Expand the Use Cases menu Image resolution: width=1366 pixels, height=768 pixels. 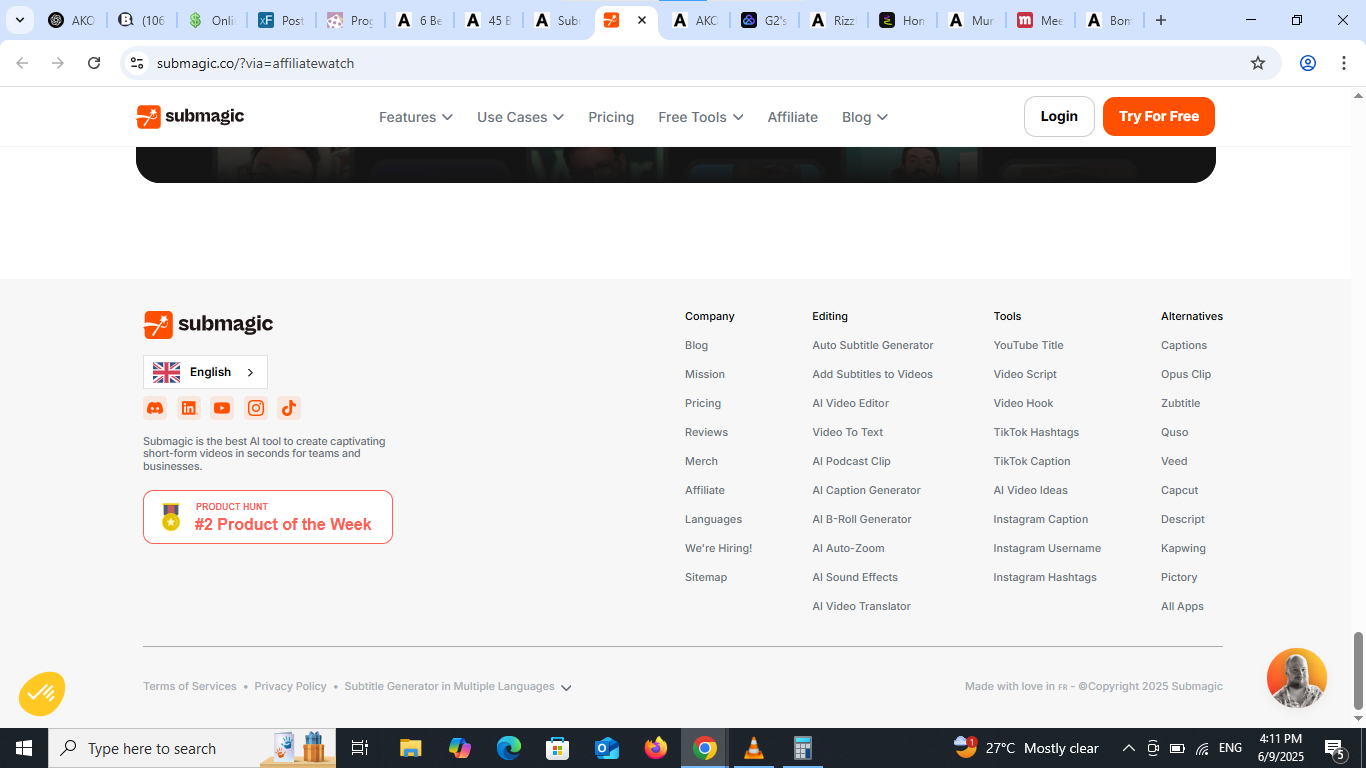(x=520, y=117)
